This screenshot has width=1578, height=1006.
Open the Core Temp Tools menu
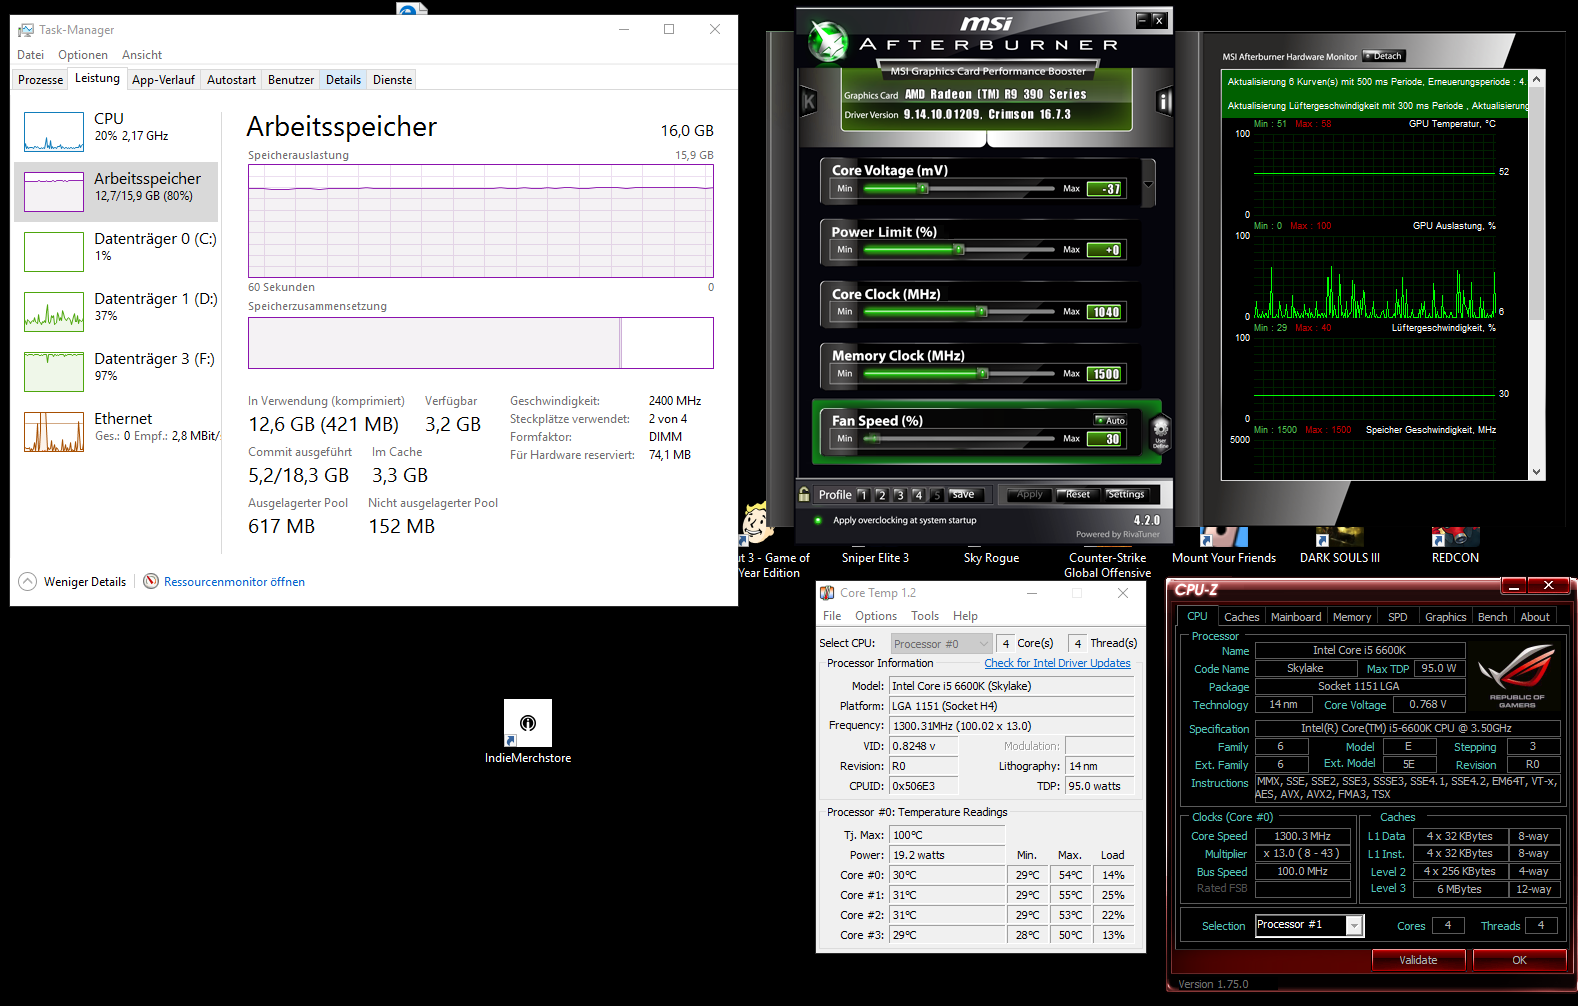point(925,616)
